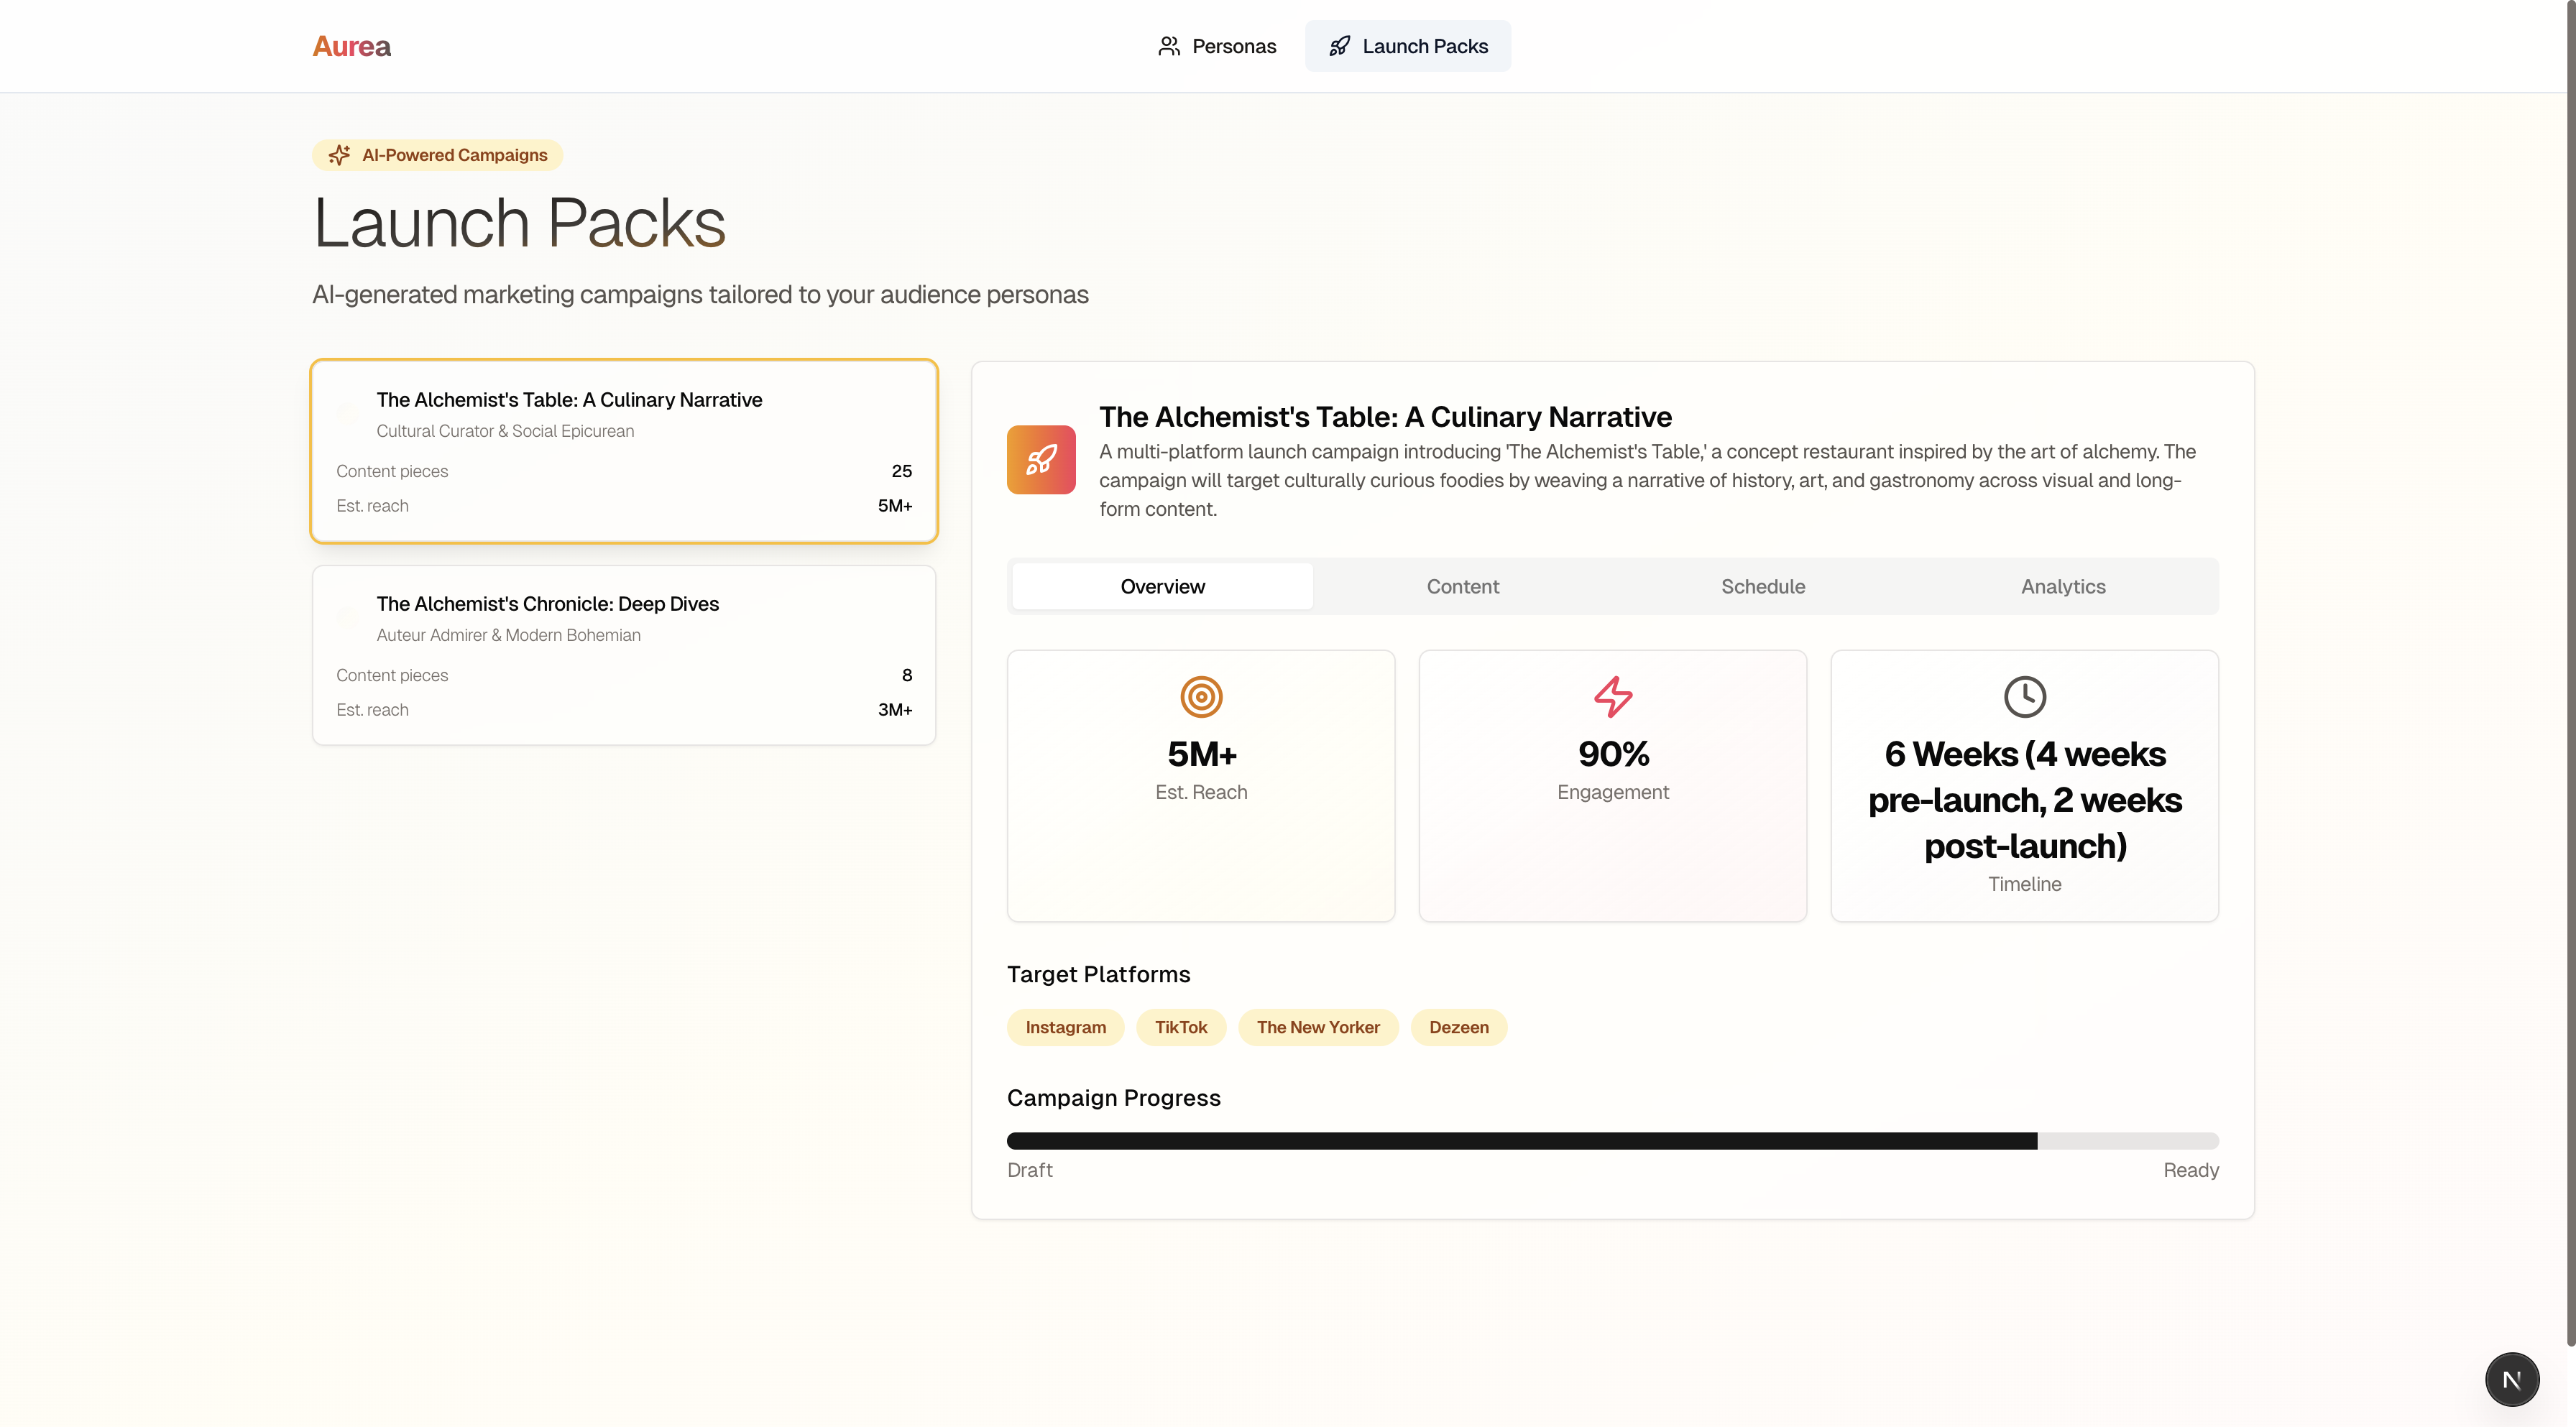Click the Personas people icon
The height and width of the screenshot is (1427, 2576).
coord(1168,46)
